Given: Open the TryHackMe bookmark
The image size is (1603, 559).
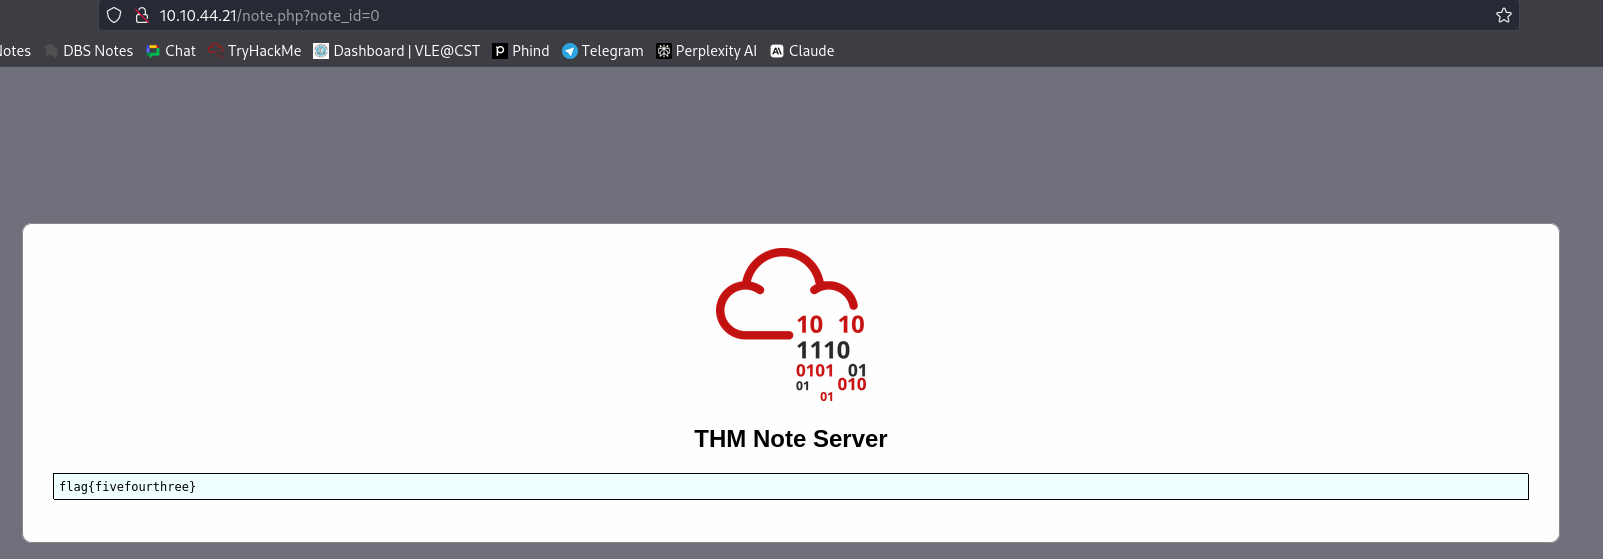Looking at the screenshot, I should pos(255,51).
